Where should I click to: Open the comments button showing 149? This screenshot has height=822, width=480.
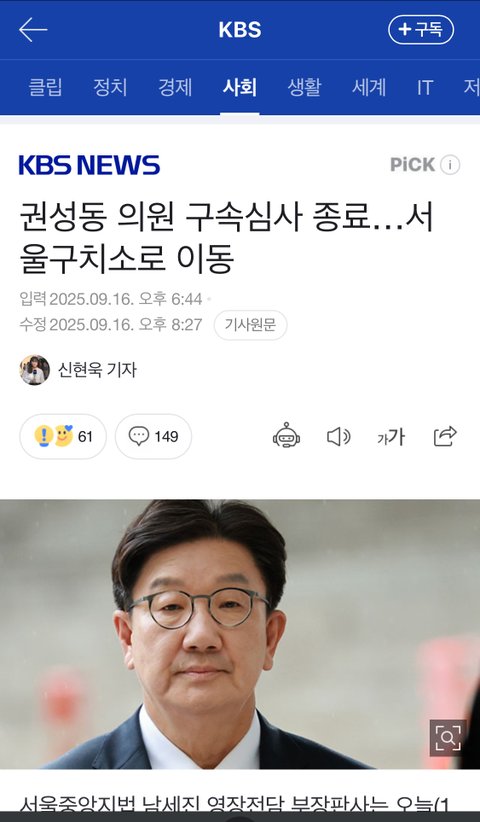(154, 436)
